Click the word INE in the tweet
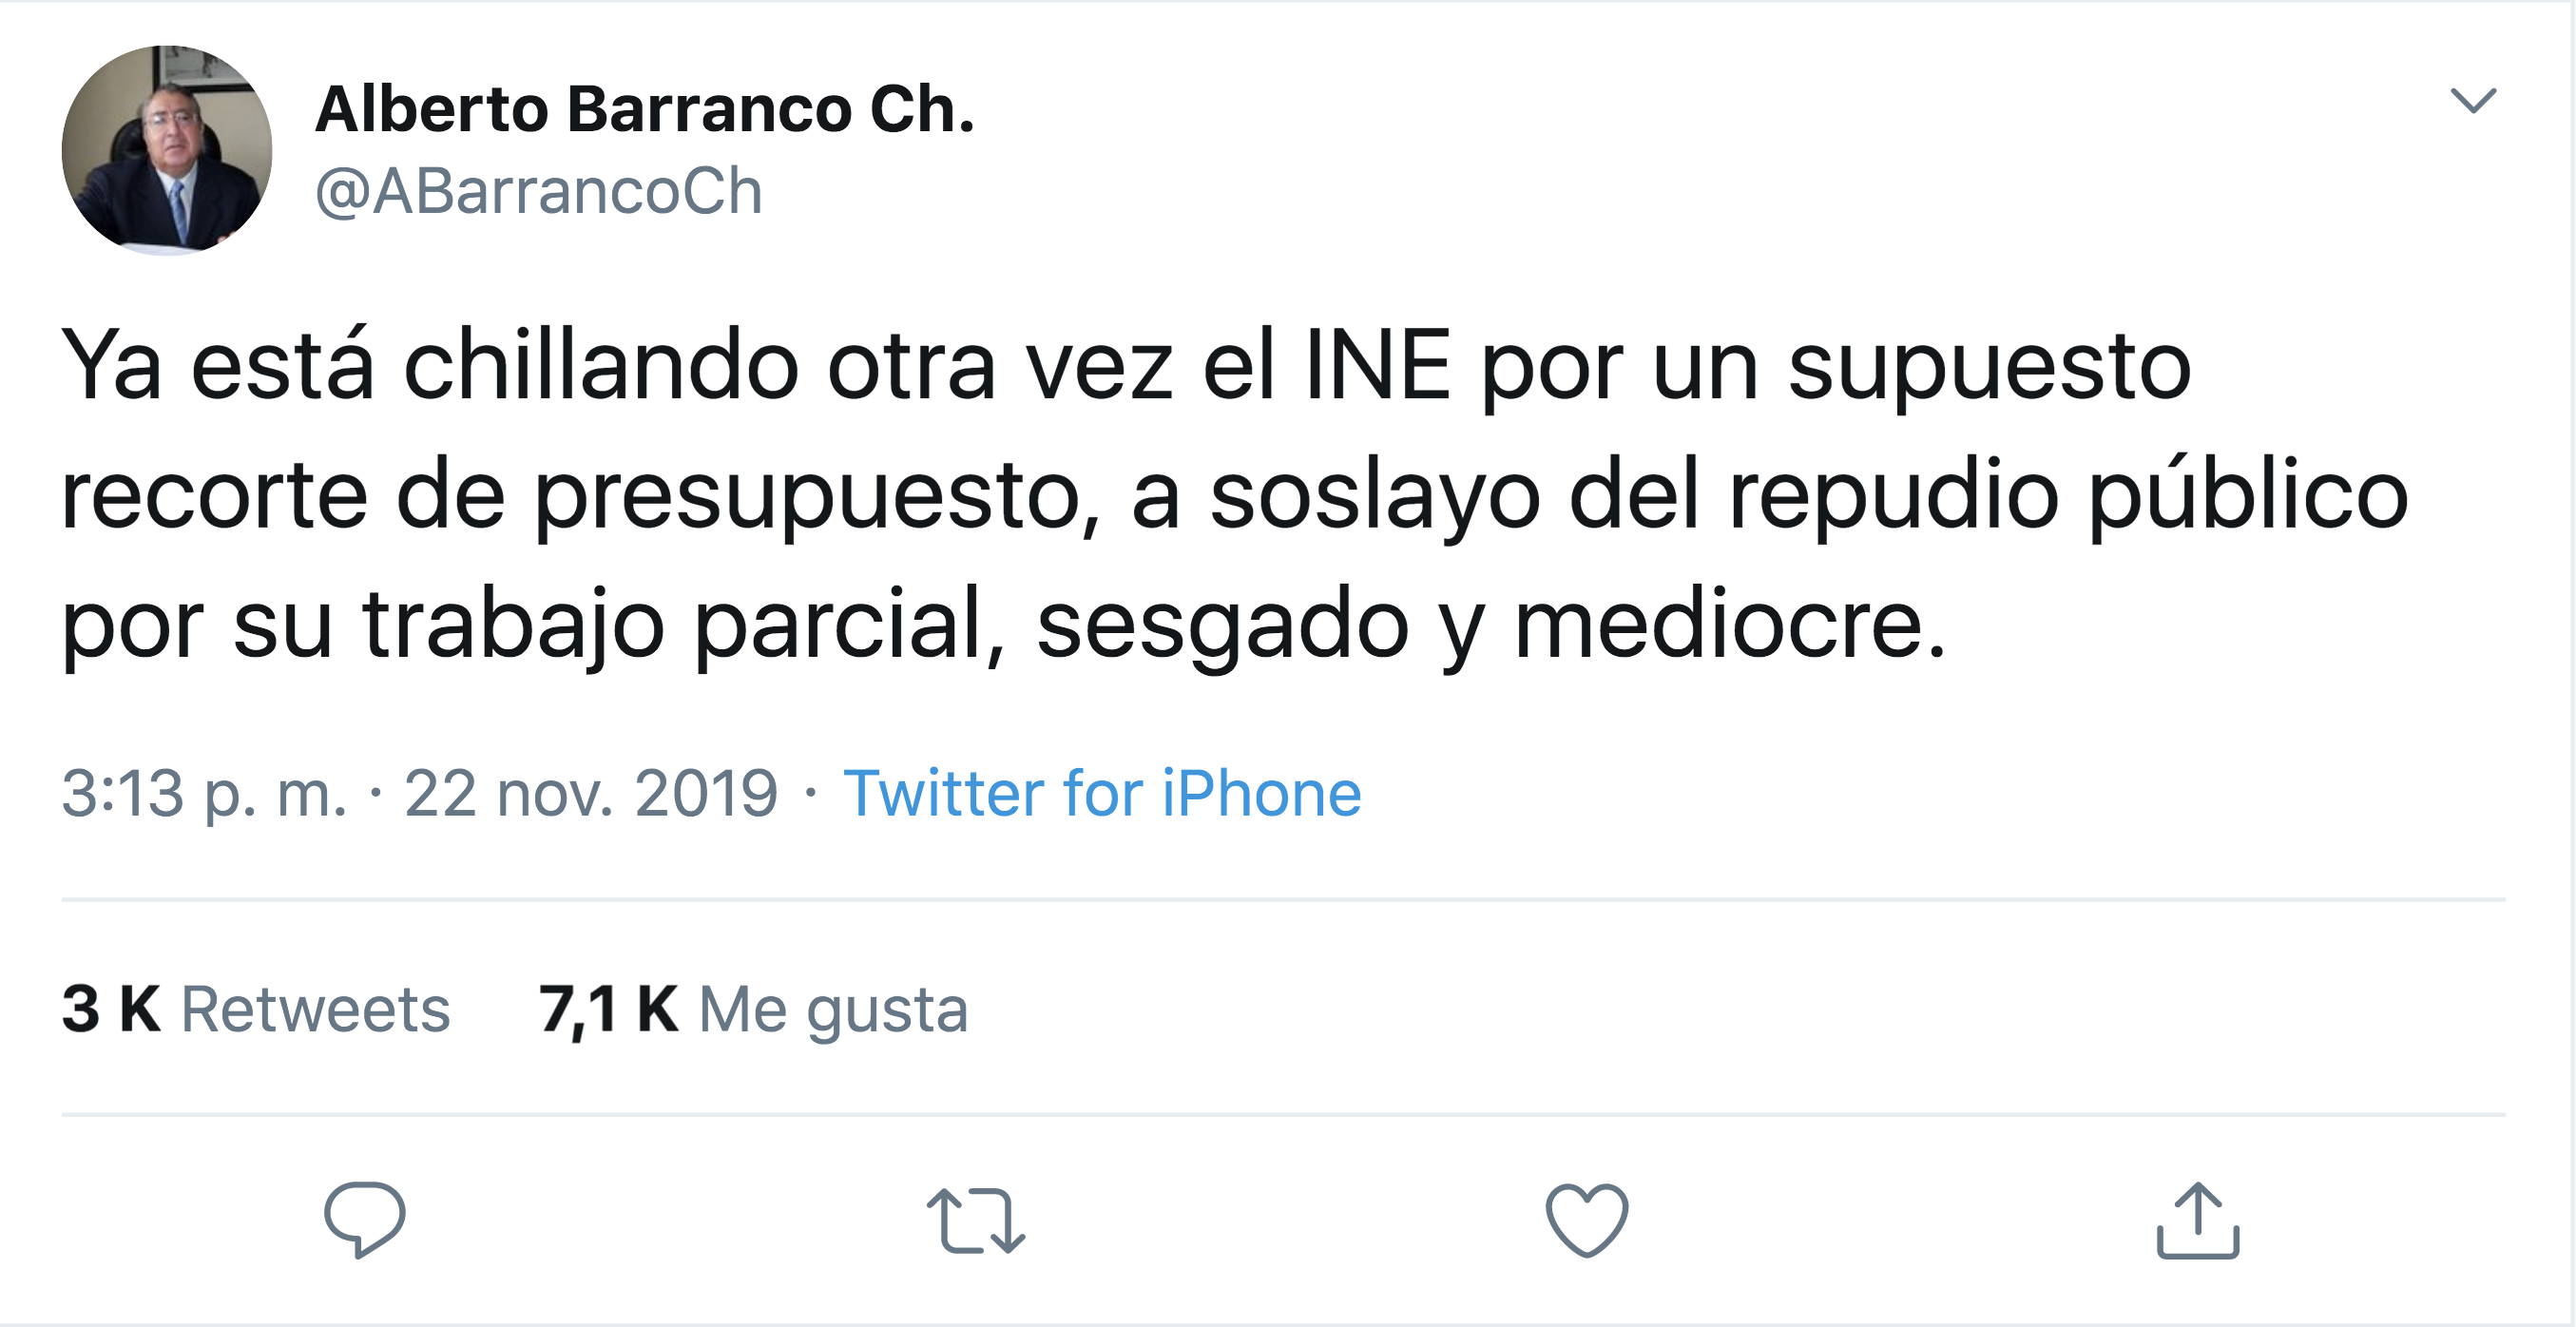The width and height of the screenshot is (2576, 1327). pos(1378,366)
